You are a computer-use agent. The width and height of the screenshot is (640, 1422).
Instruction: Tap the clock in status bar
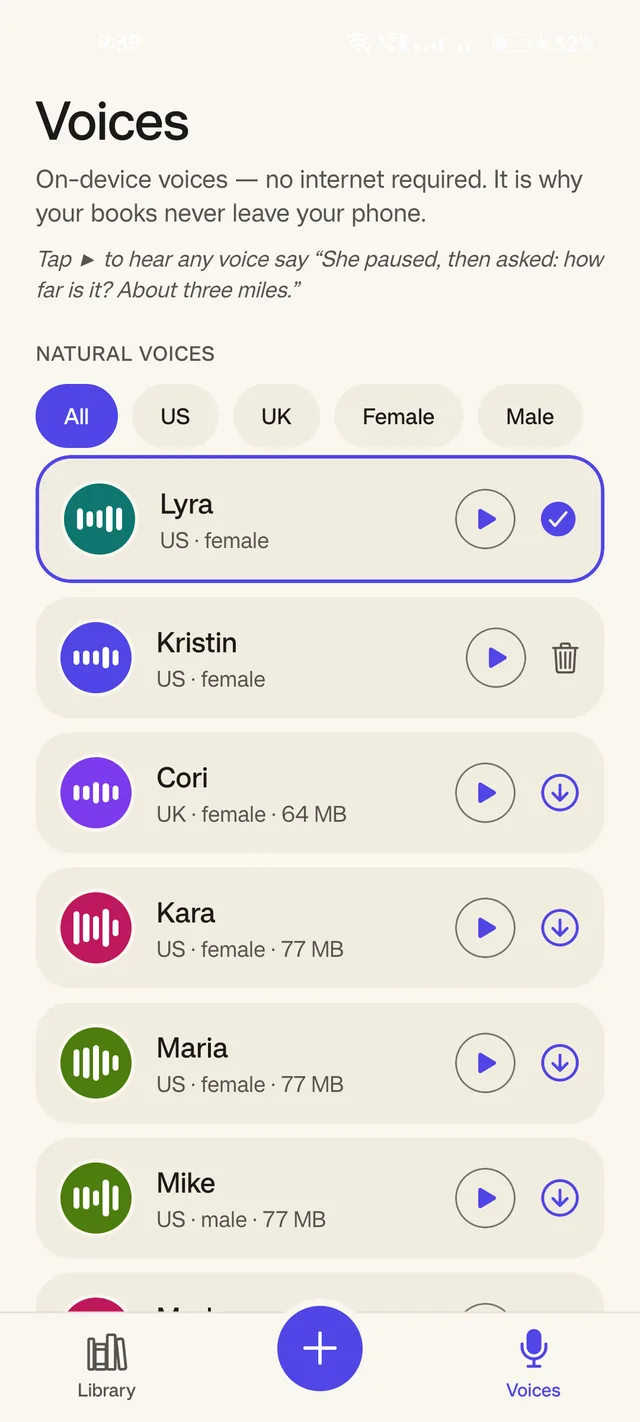[x=119, y=43]
